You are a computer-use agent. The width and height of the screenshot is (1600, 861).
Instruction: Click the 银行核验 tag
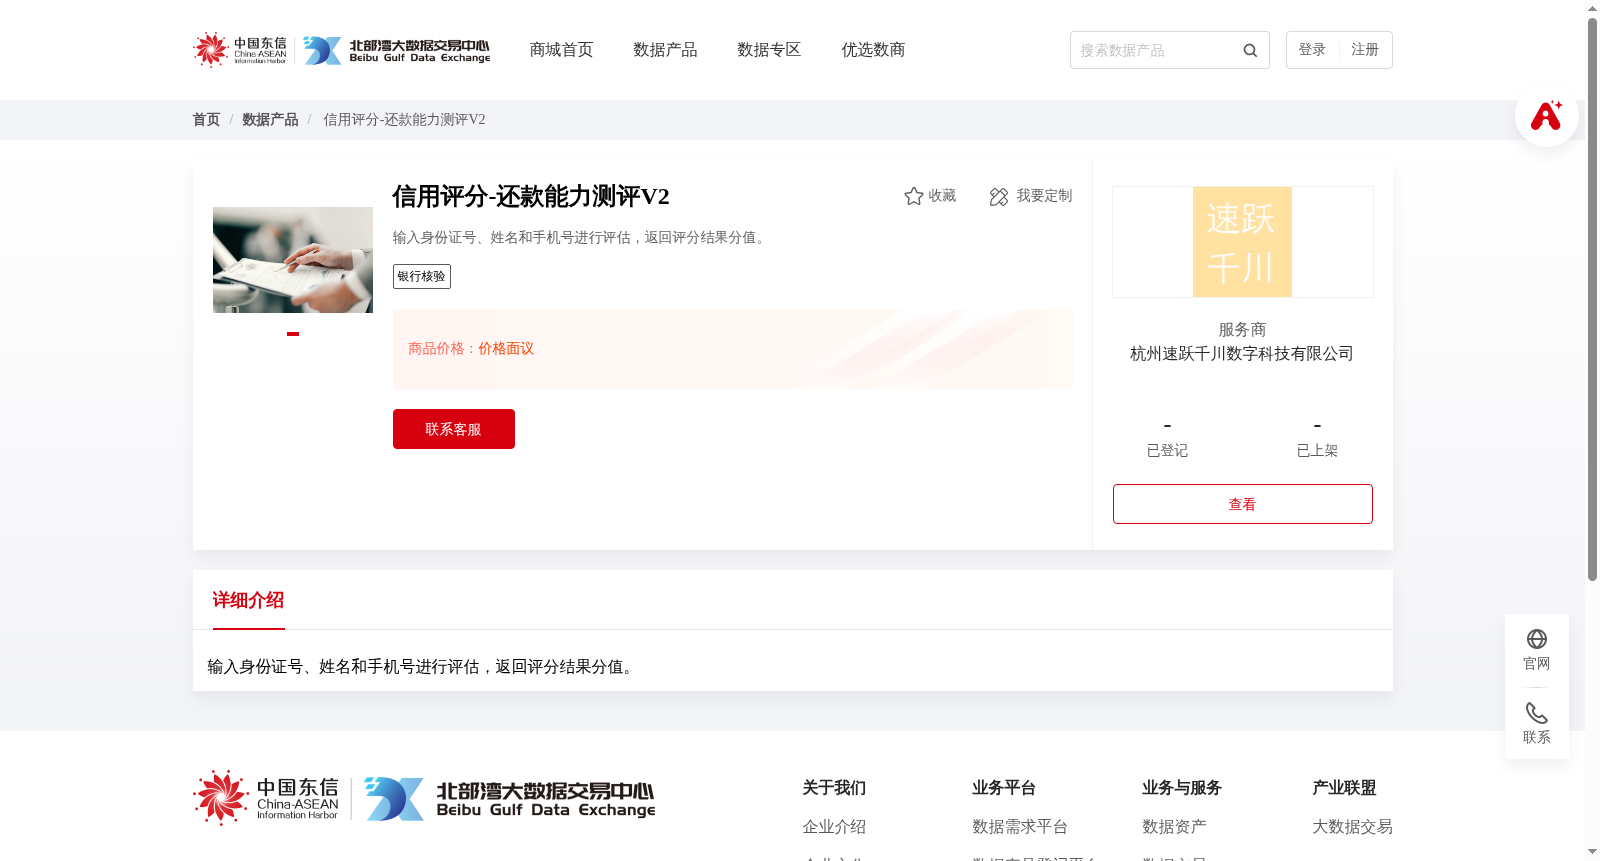click(422, 276)
